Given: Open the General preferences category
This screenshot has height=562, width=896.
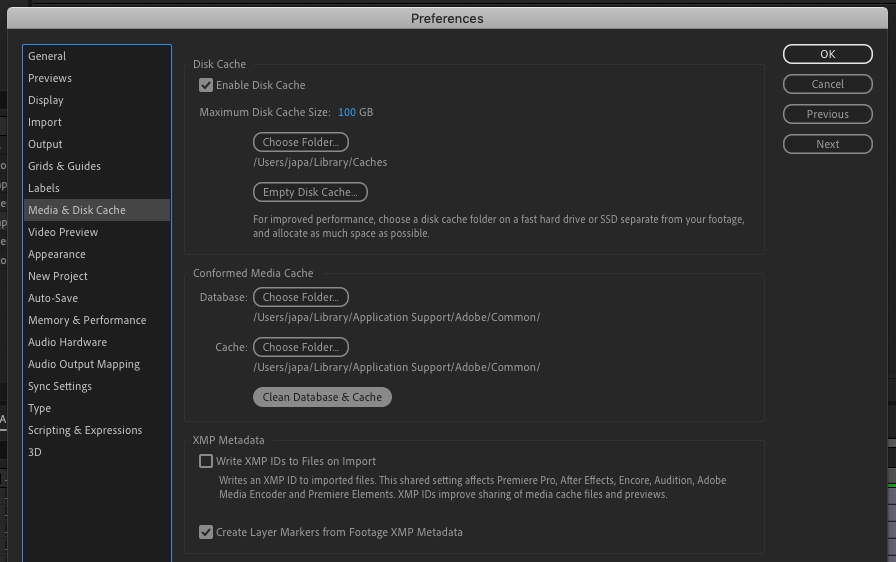Looking at the screenshot, I should [x=97, y=56].
